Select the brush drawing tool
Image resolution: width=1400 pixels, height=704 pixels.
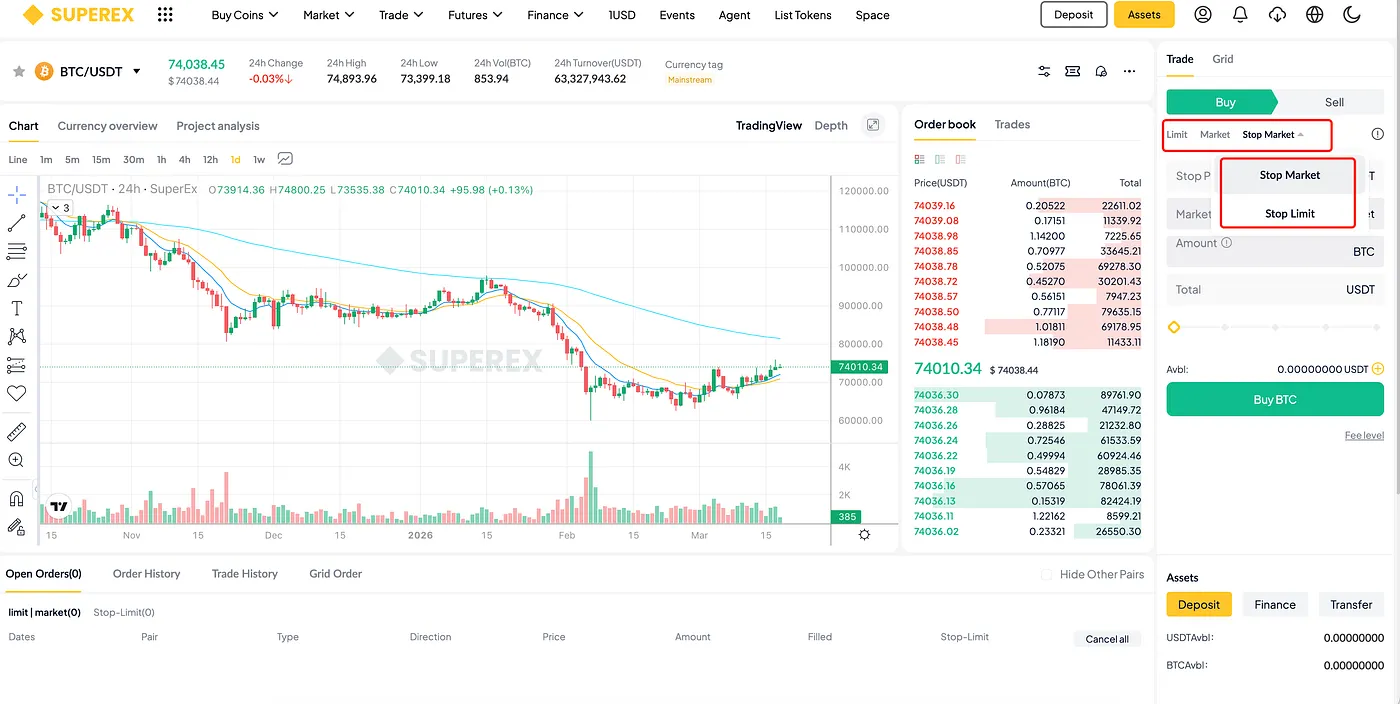pos(16,280)
